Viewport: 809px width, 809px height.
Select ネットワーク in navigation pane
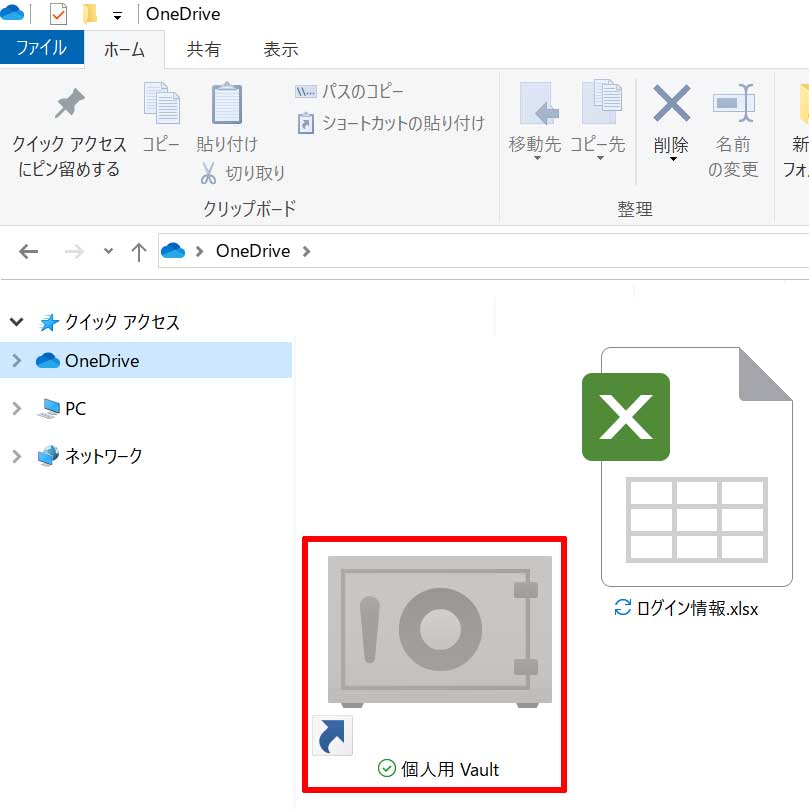pyautogui.click(x=90, y=456)
